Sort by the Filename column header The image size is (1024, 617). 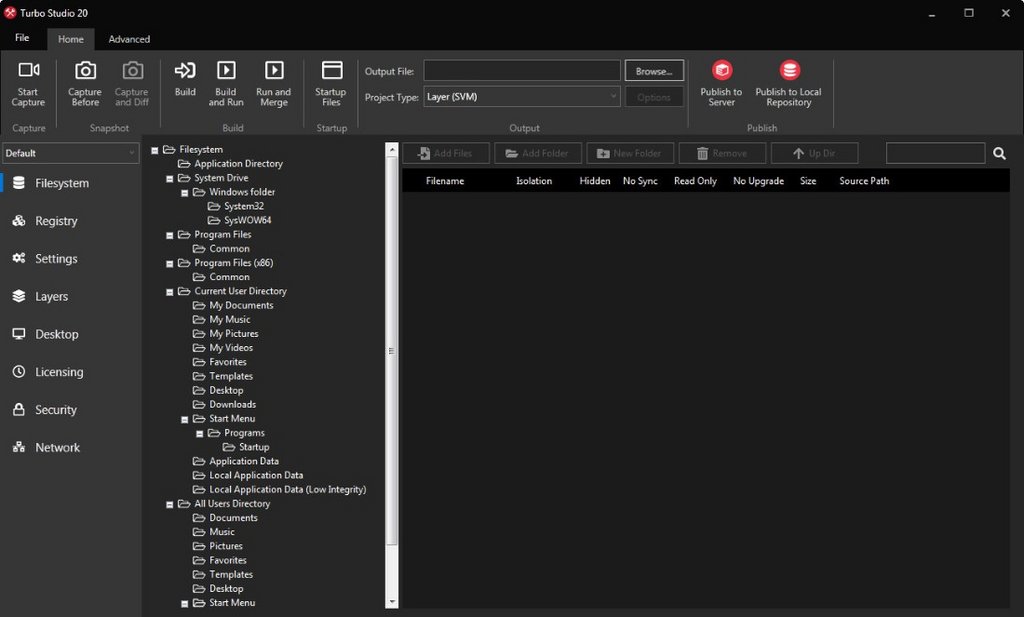445,181
